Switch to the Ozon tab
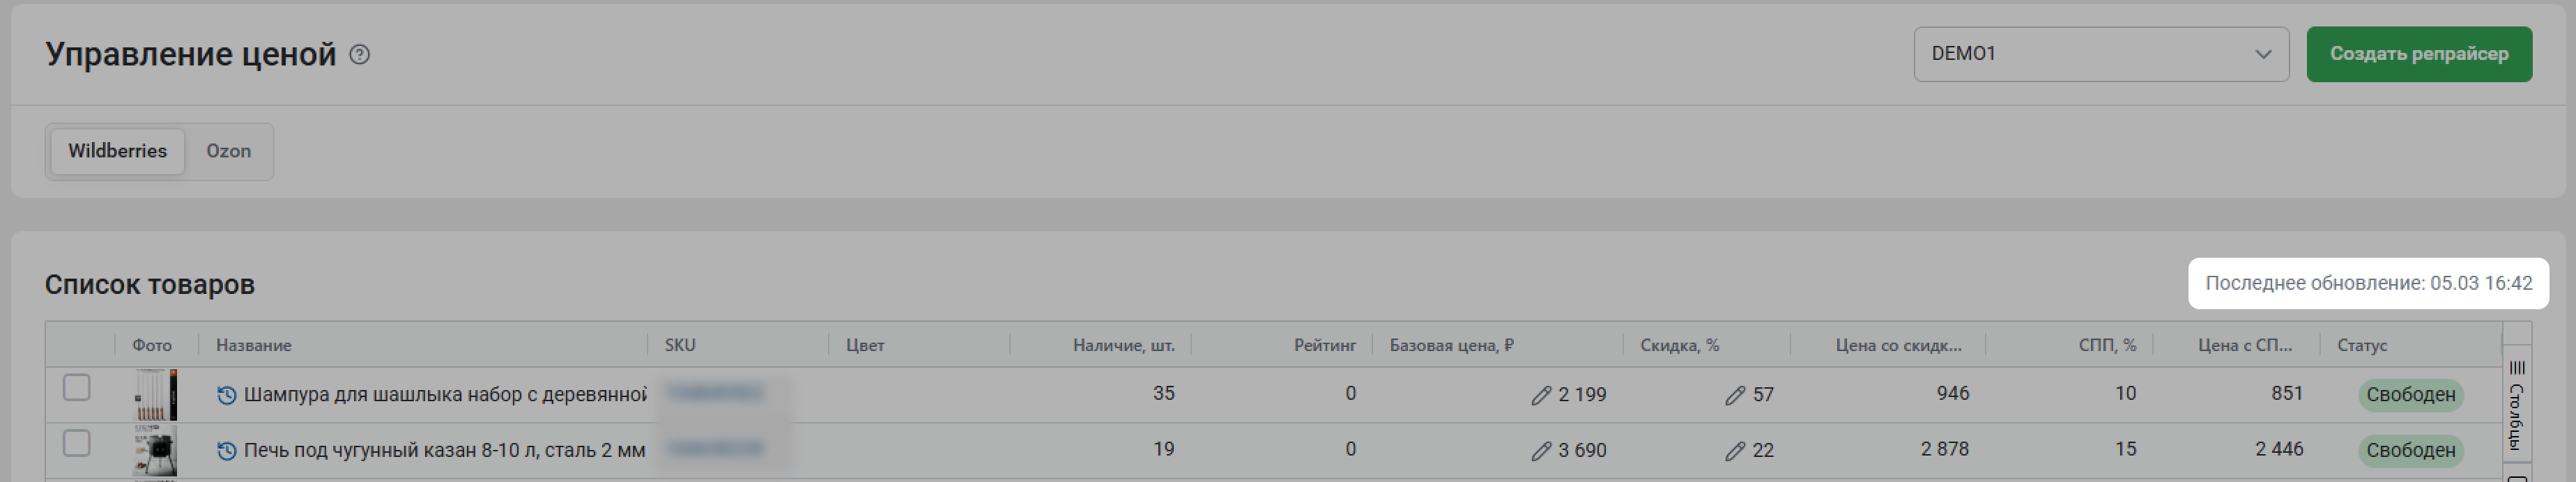The image size is (2576, 482). click(x=228, y=151)
